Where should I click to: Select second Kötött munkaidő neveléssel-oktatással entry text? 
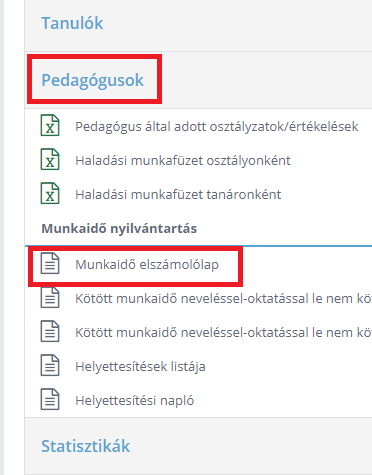coord(224,333)
